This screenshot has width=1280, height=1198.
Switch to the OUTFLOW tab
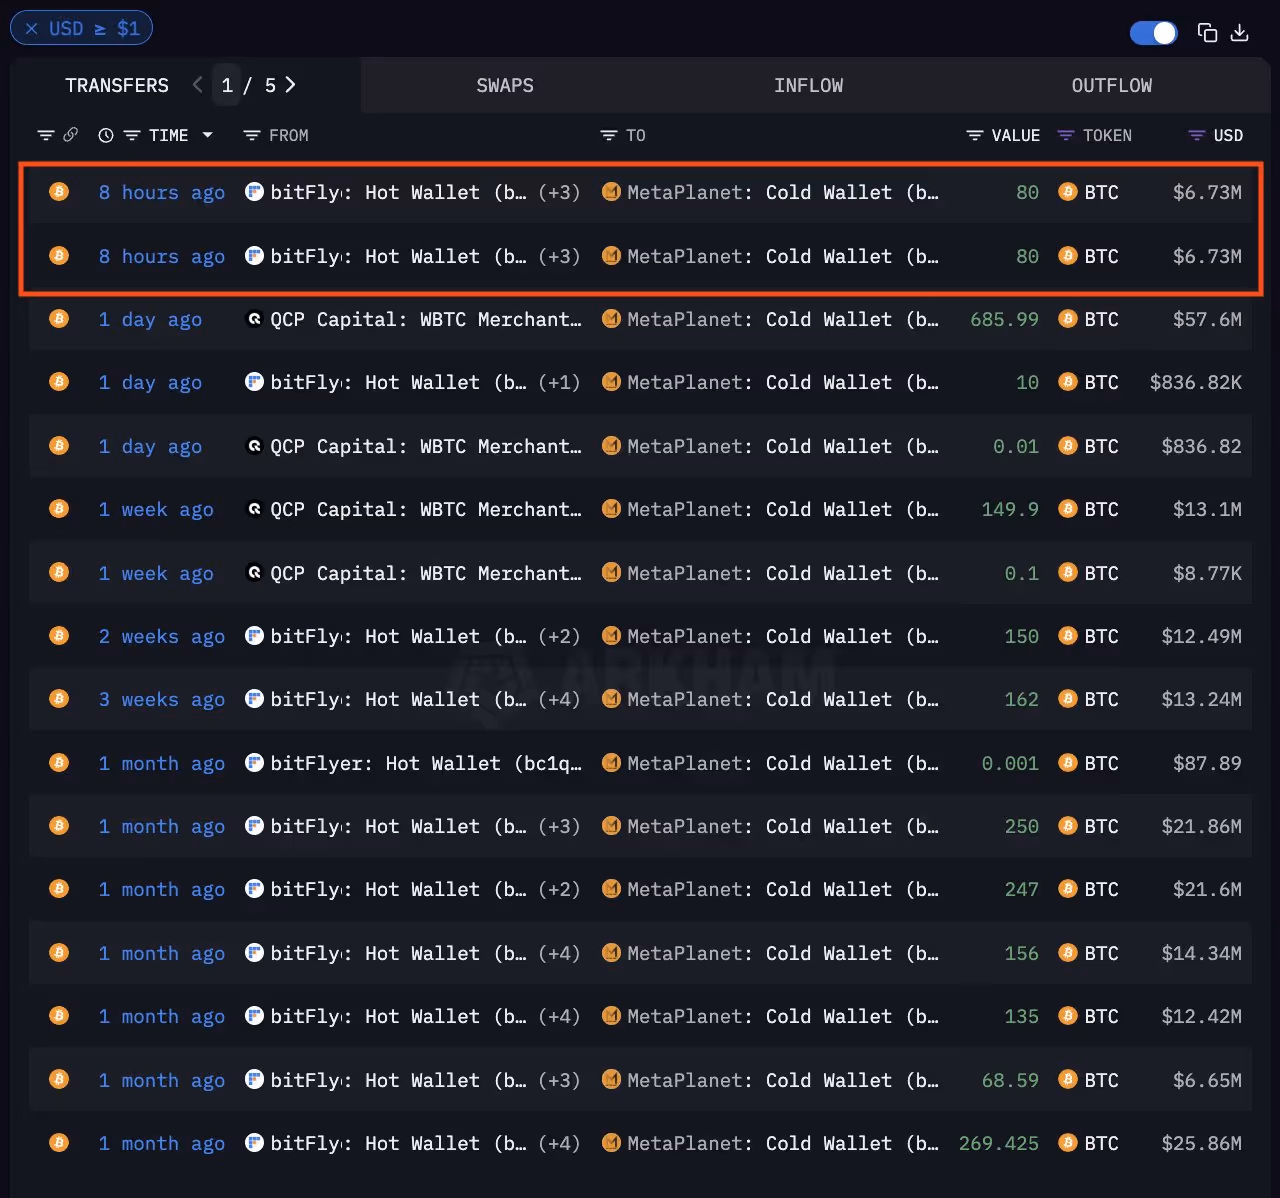[1111, 85]
